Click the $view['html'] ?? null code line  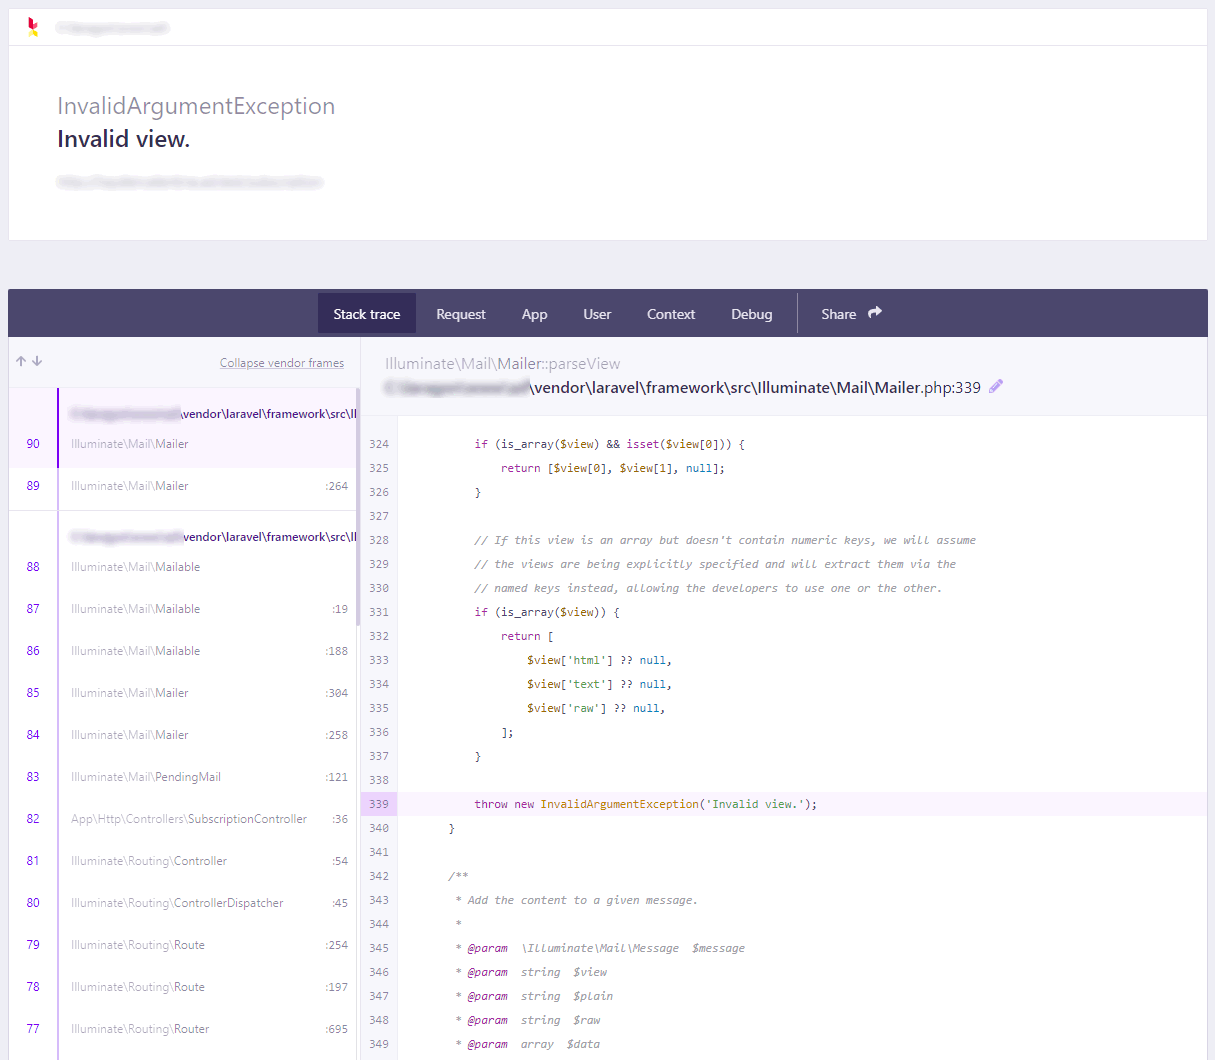(x=600, y=660)
